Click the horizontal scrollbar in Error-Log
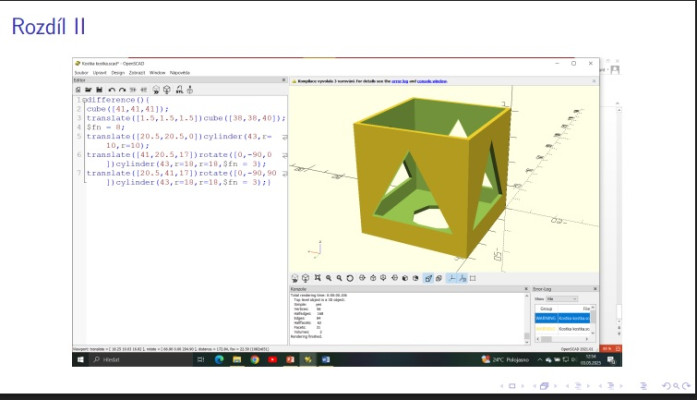The height and width of the screenshot is (400, 697). point(564,339)
